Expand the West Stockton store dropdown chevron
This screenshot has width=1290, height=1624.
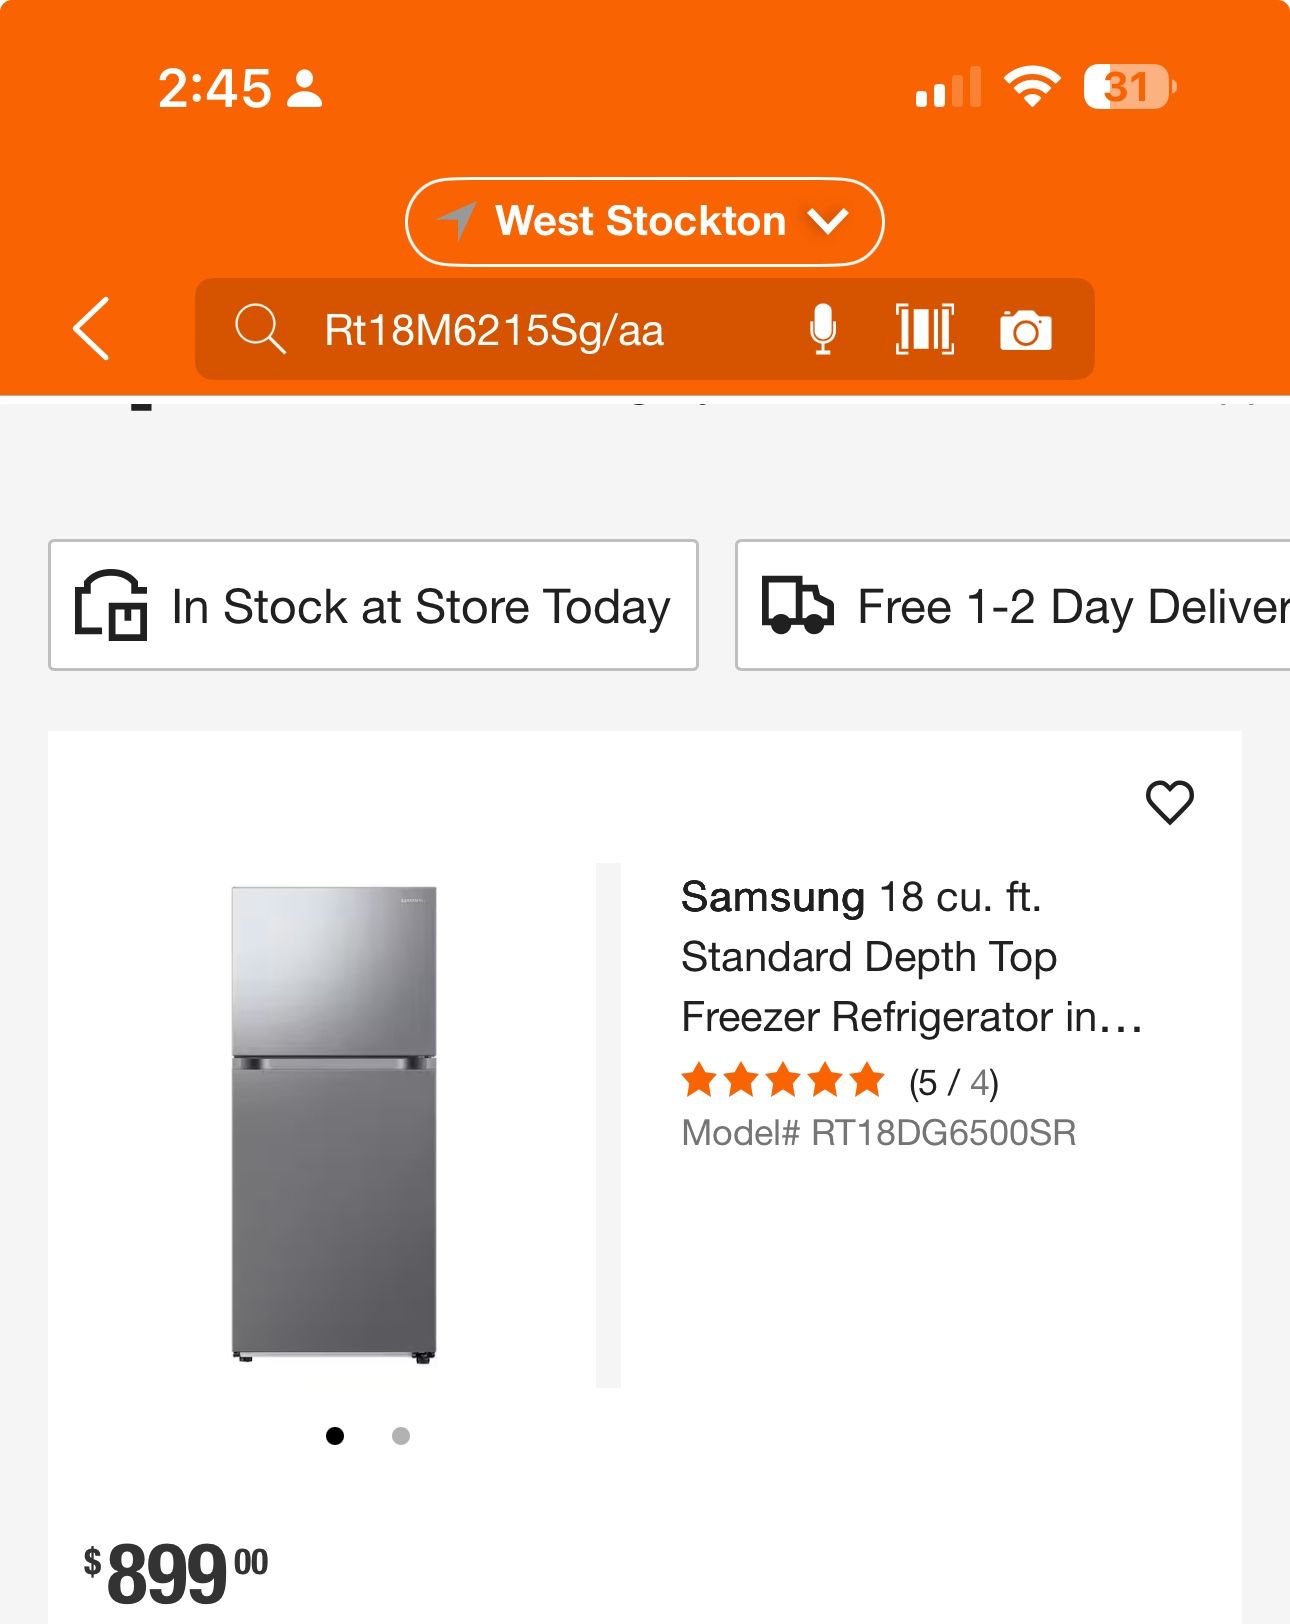tap(829, 221)
